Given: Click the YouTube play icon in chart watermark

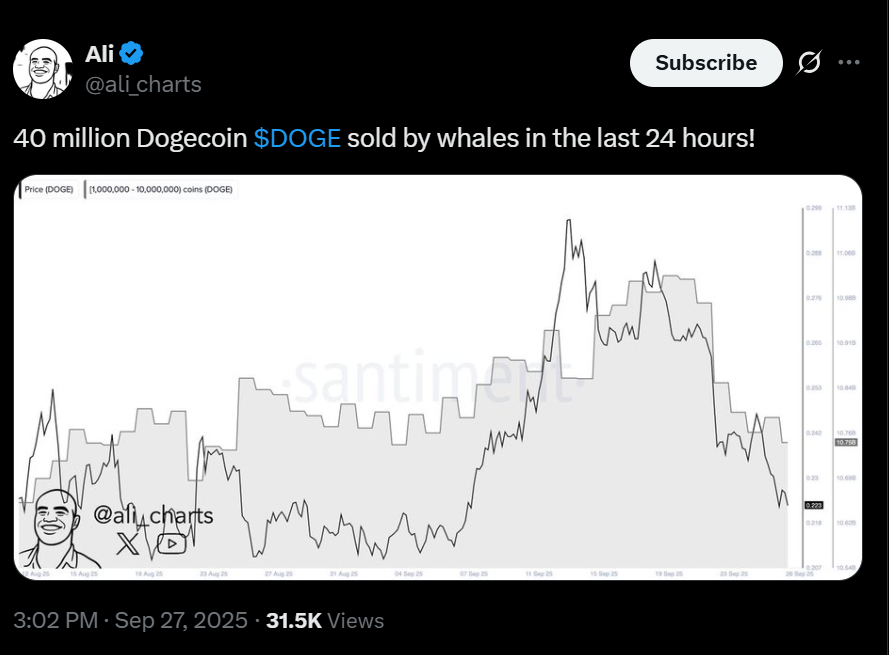Looking at the screenshot, I should pyautogui.click(x=171, y=544).
